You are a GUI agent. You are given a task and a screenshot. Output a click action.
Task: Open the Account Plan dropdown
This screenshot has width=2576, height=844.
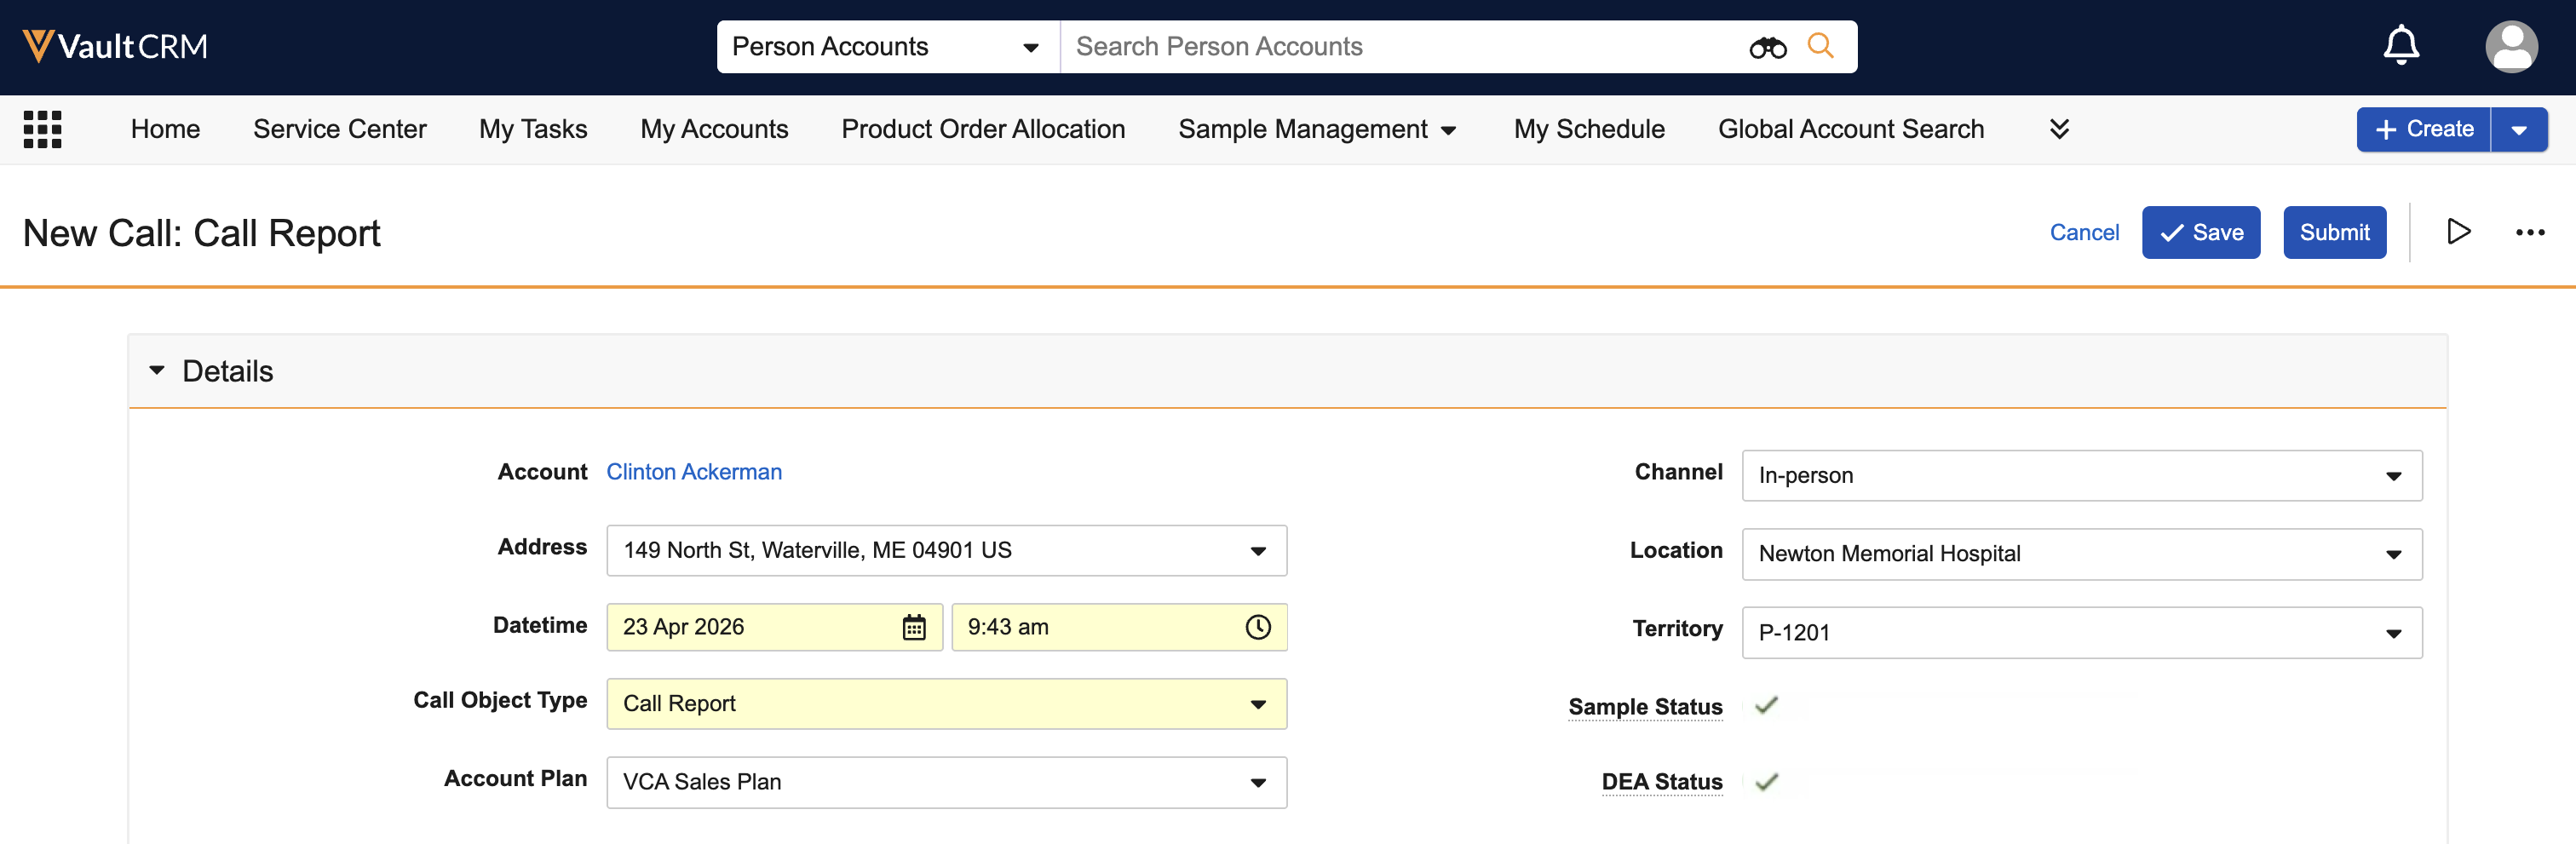coord(946,782)
